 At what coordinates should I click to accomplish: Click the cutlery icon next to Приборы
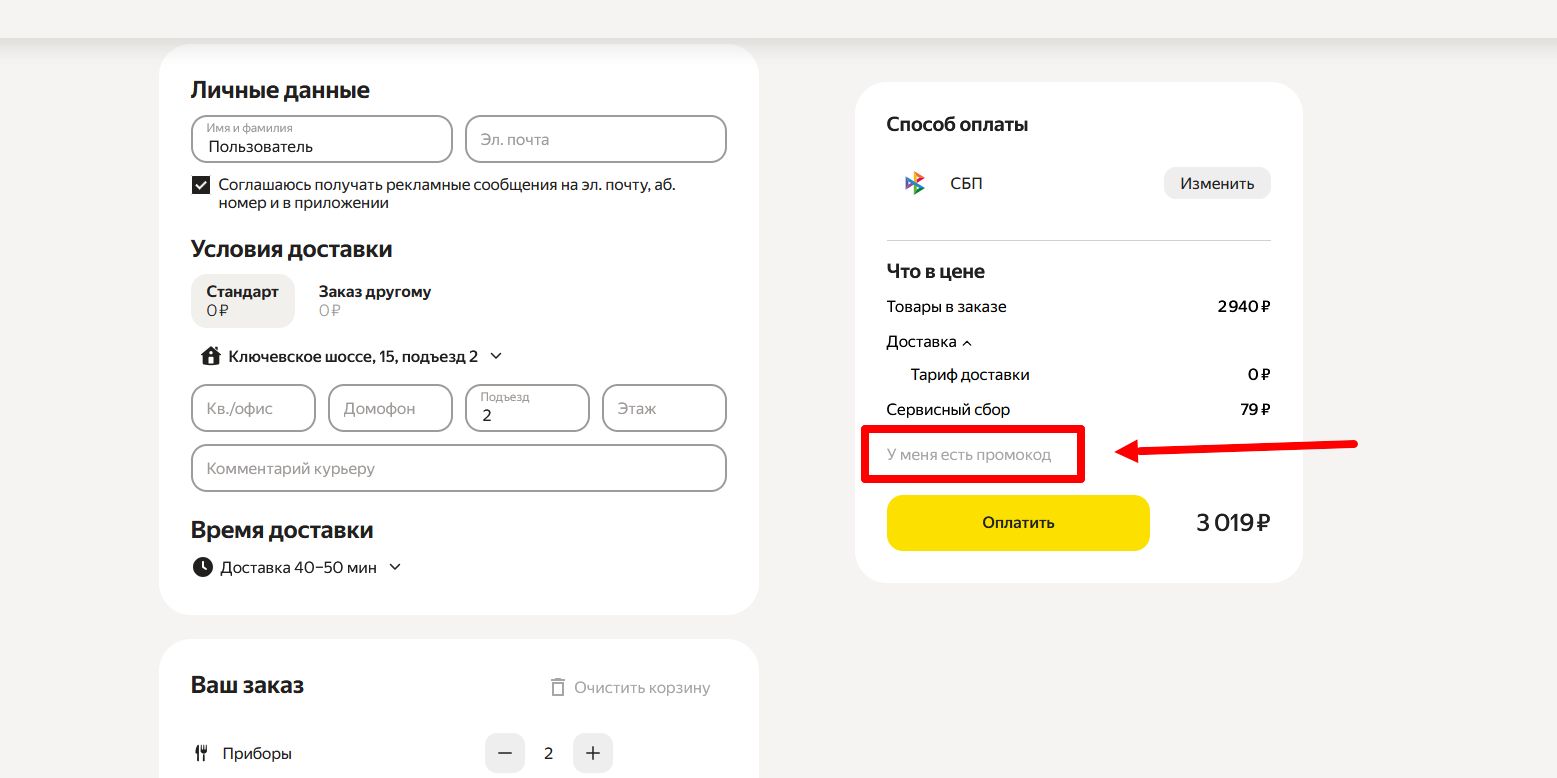[201, 753]
